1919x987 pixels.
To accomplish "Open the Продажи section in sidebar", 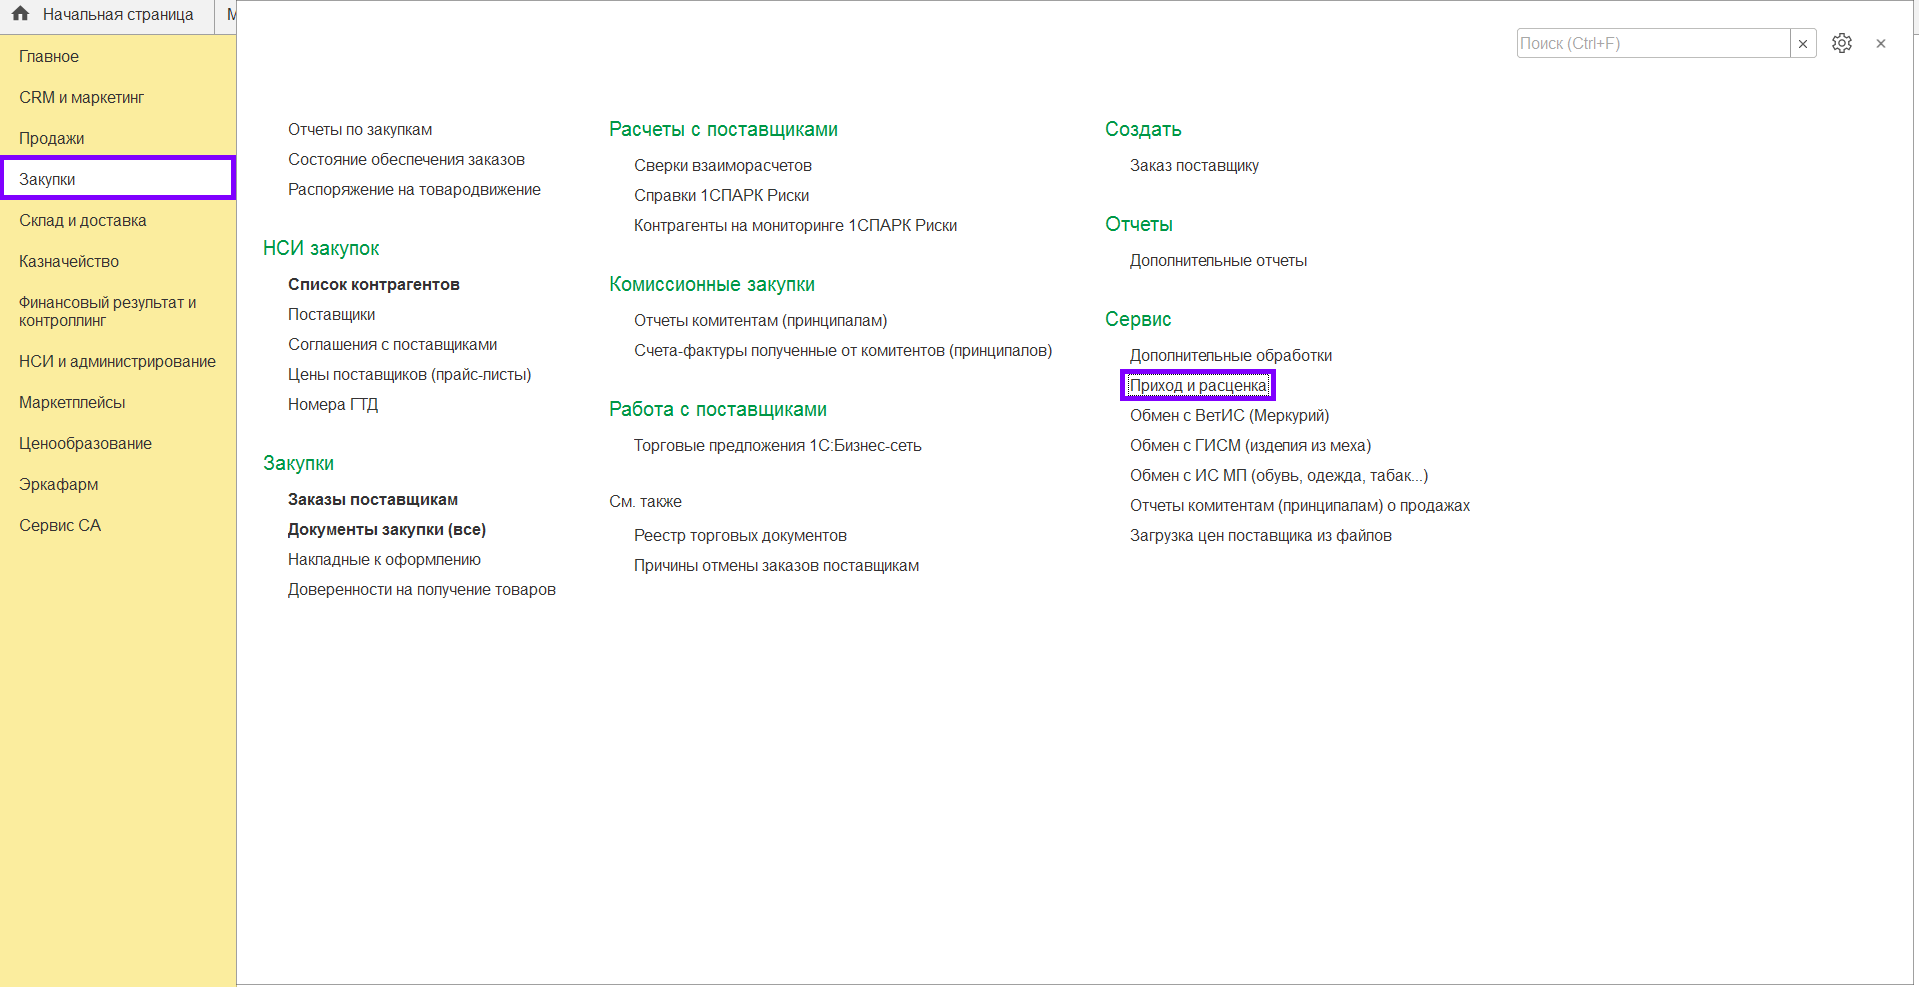I will (52, 139).
